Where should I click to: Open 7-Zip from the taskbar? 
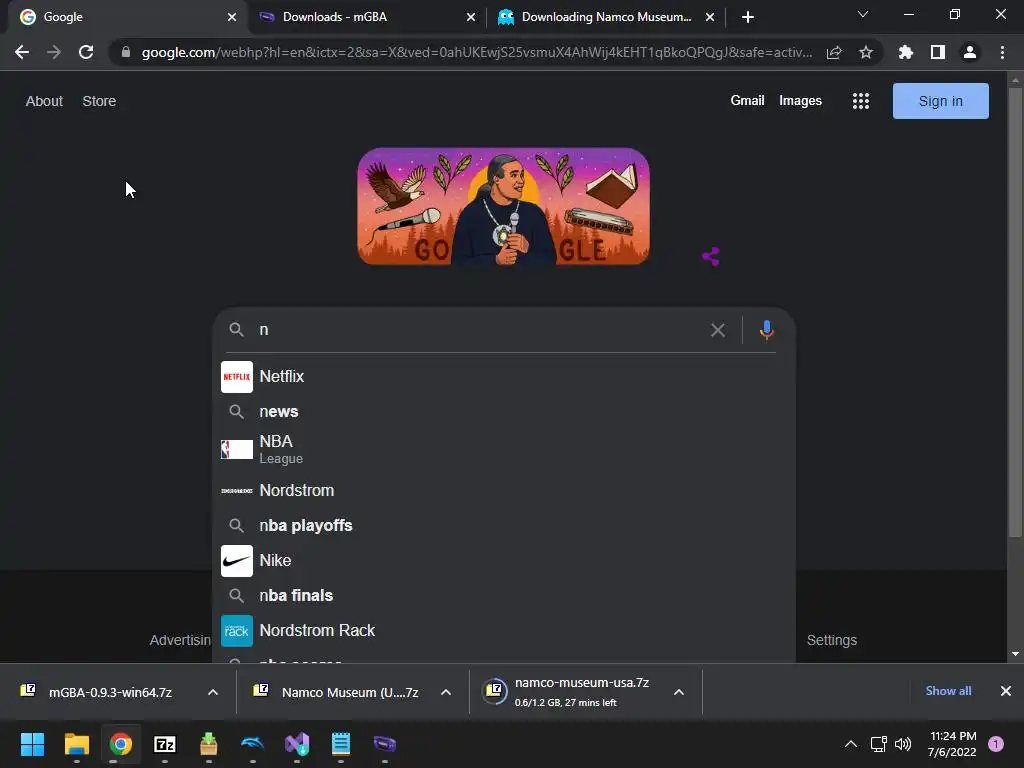165,744
